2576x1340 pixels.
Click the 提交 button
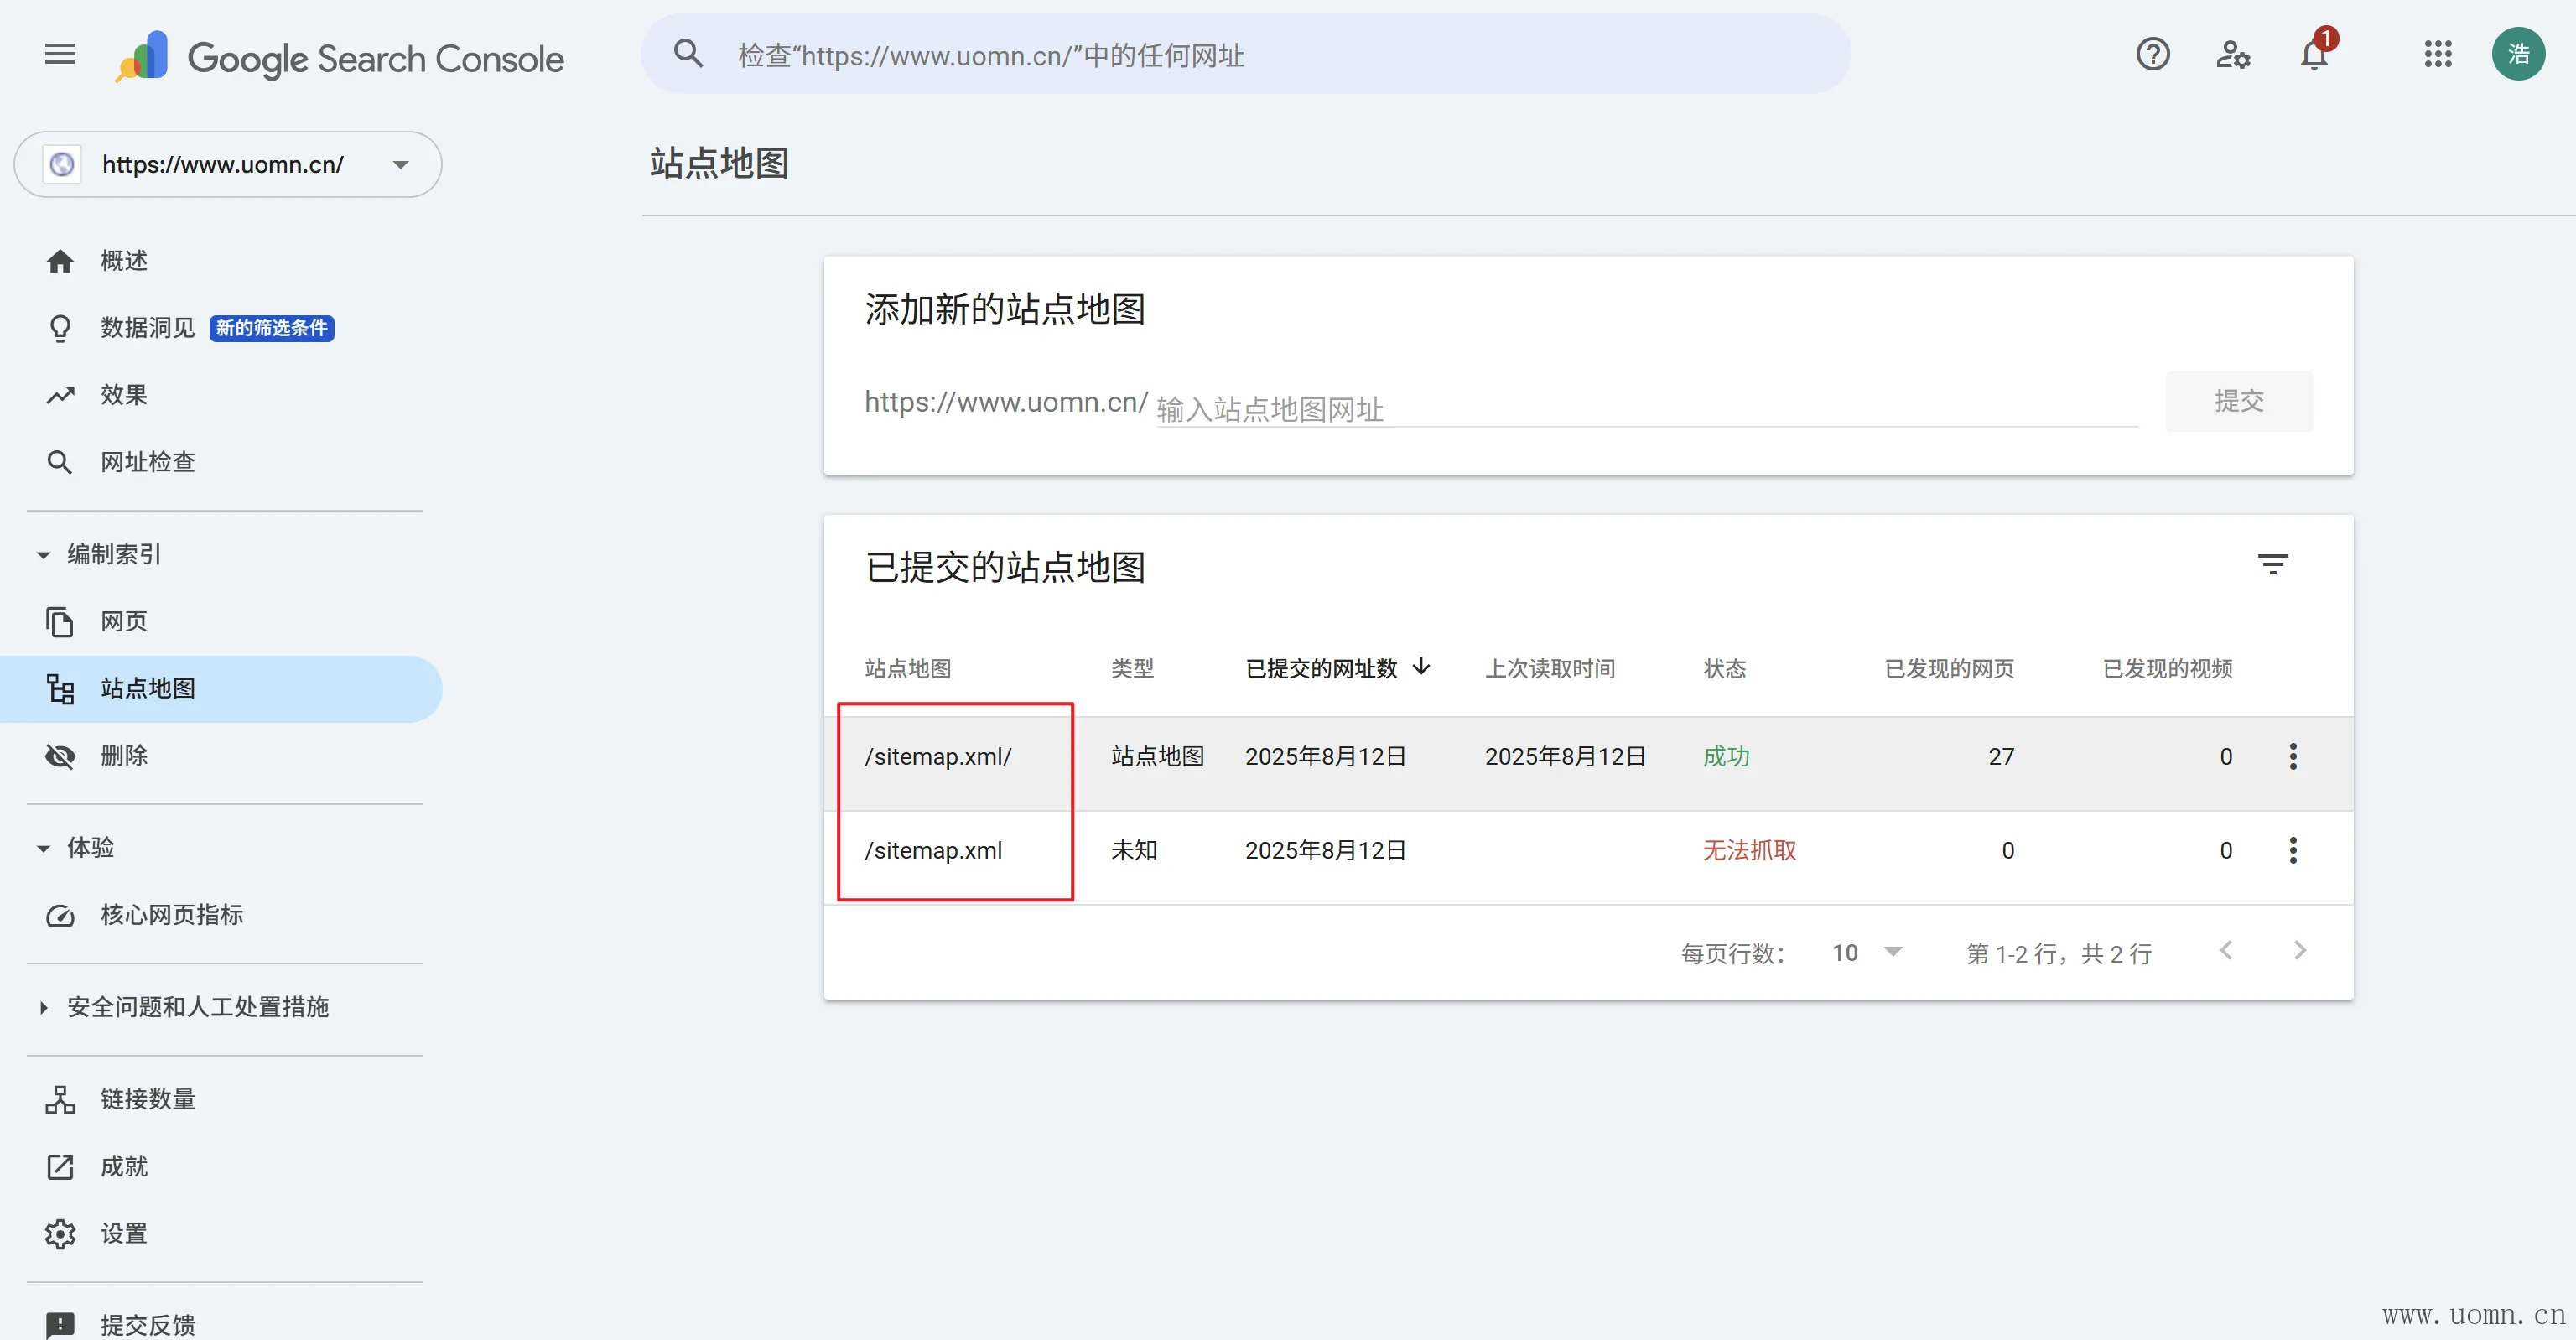[x=2238, y=402]
